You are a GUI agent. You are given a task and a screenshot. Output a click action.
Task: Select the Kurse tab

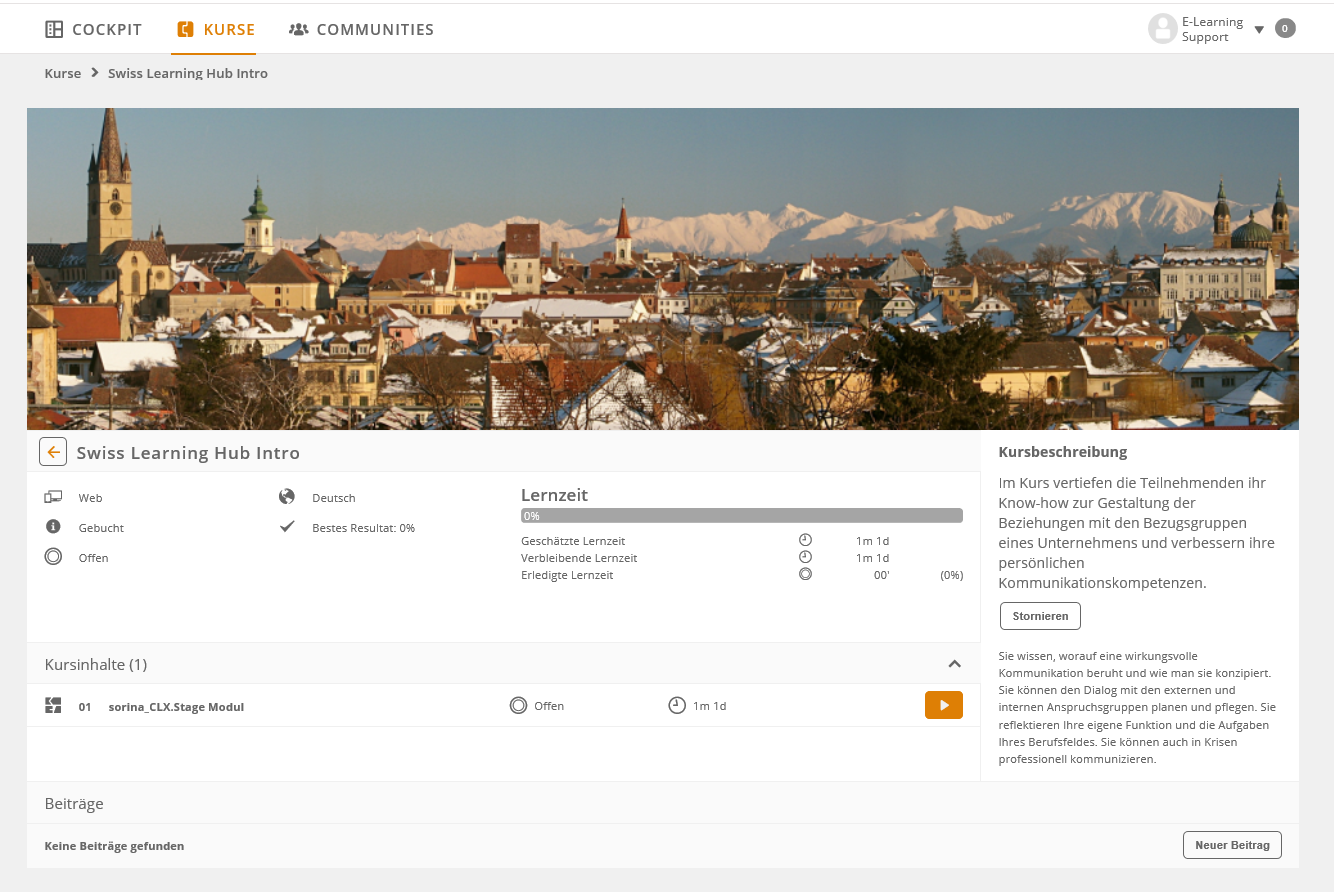tap(214, 29)
